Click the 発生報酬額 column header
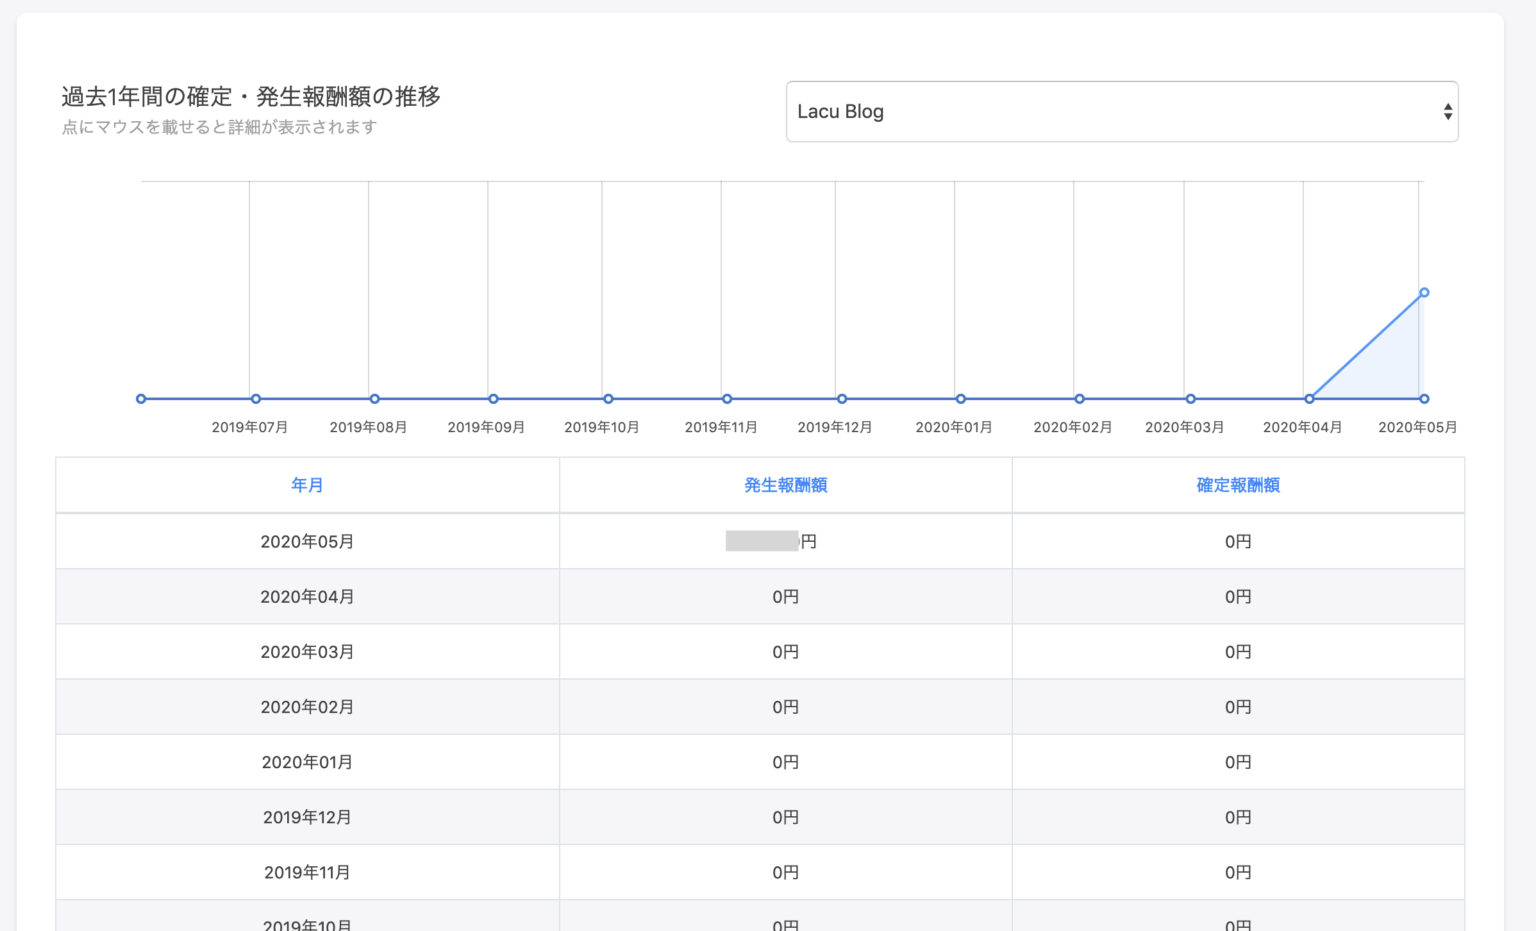This screenshot has width=1536, height=931. [x=786, y=485]
